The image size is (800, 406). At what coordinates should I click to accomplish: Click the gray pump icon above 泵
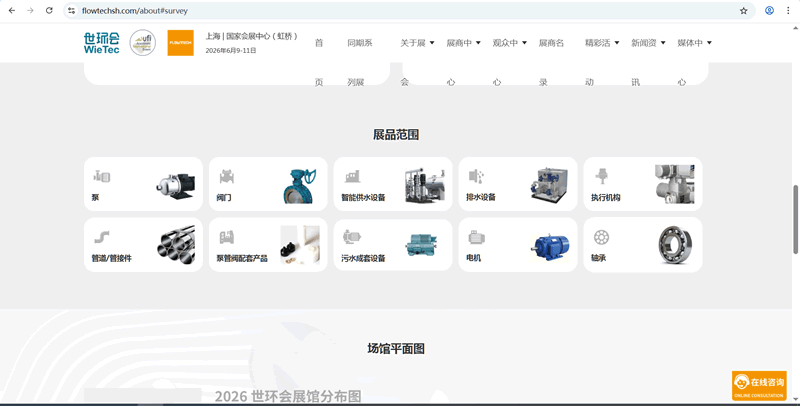pyautogui.click(x=101, y=177)
